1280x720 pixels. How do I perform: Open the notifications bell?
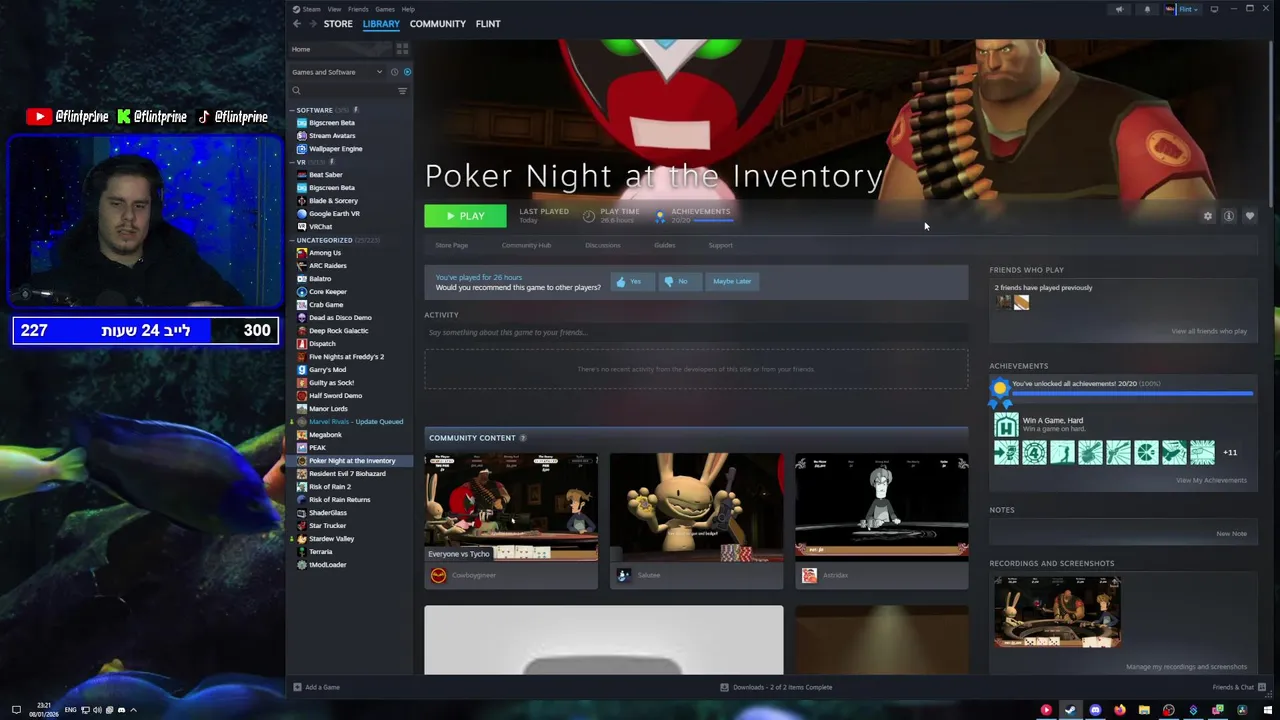click(1147, 9)
